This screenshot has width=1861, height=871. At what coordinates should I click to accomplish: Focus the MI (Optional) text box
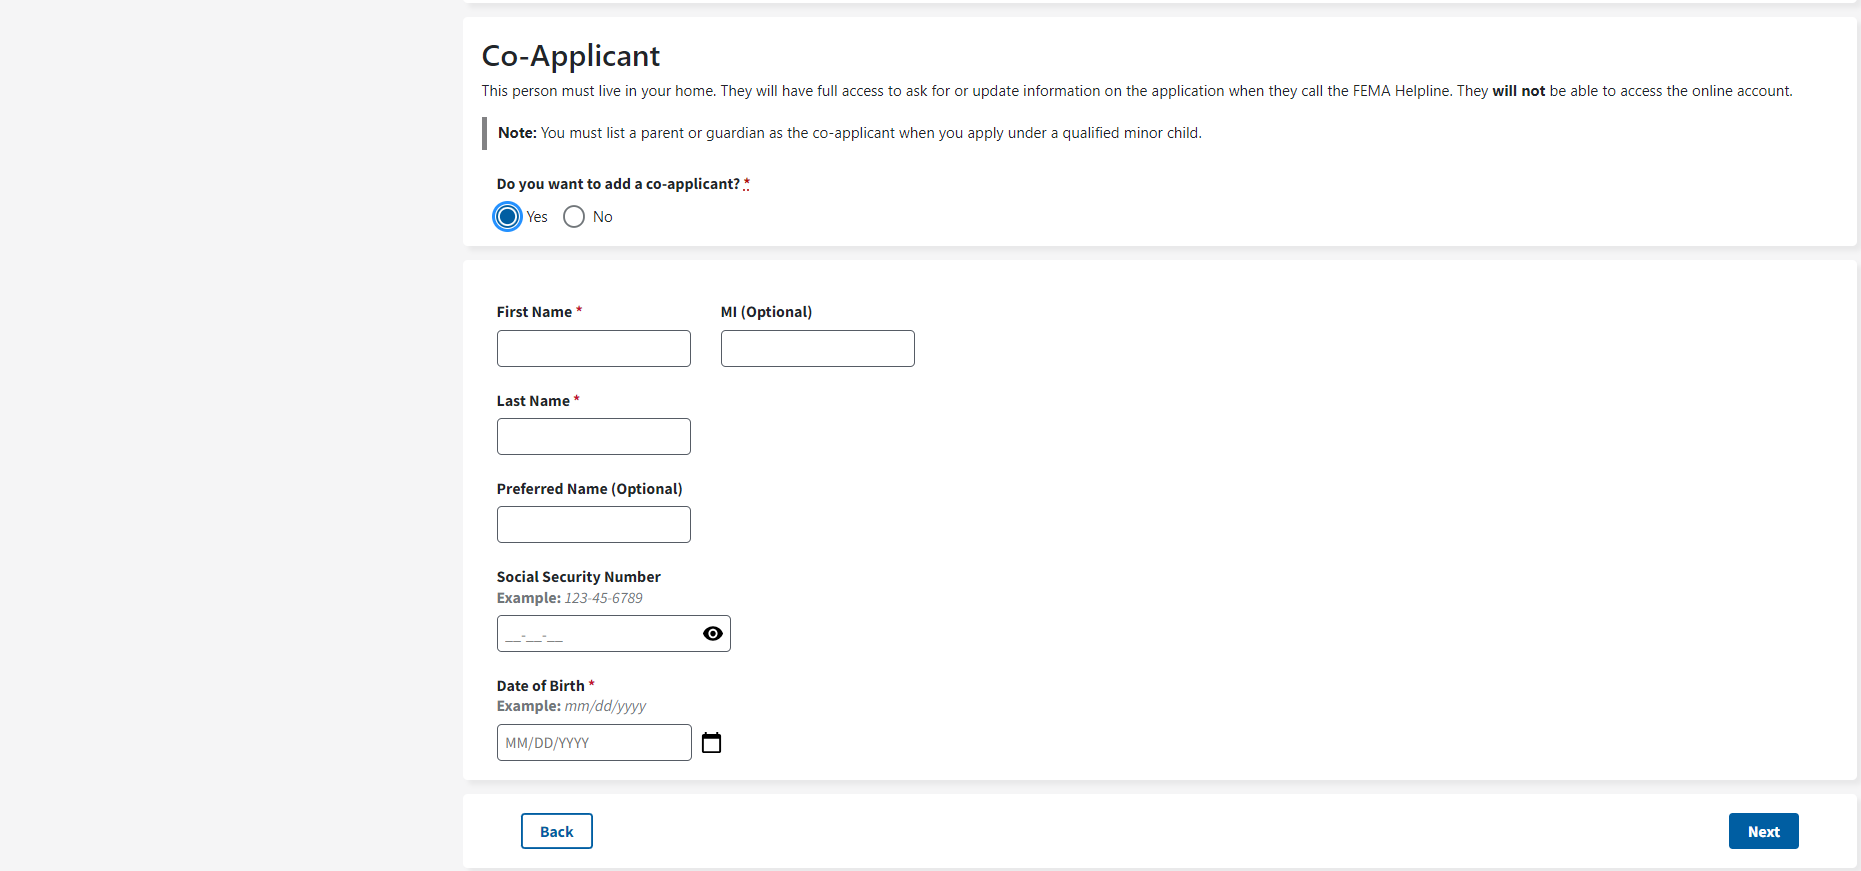817,349
